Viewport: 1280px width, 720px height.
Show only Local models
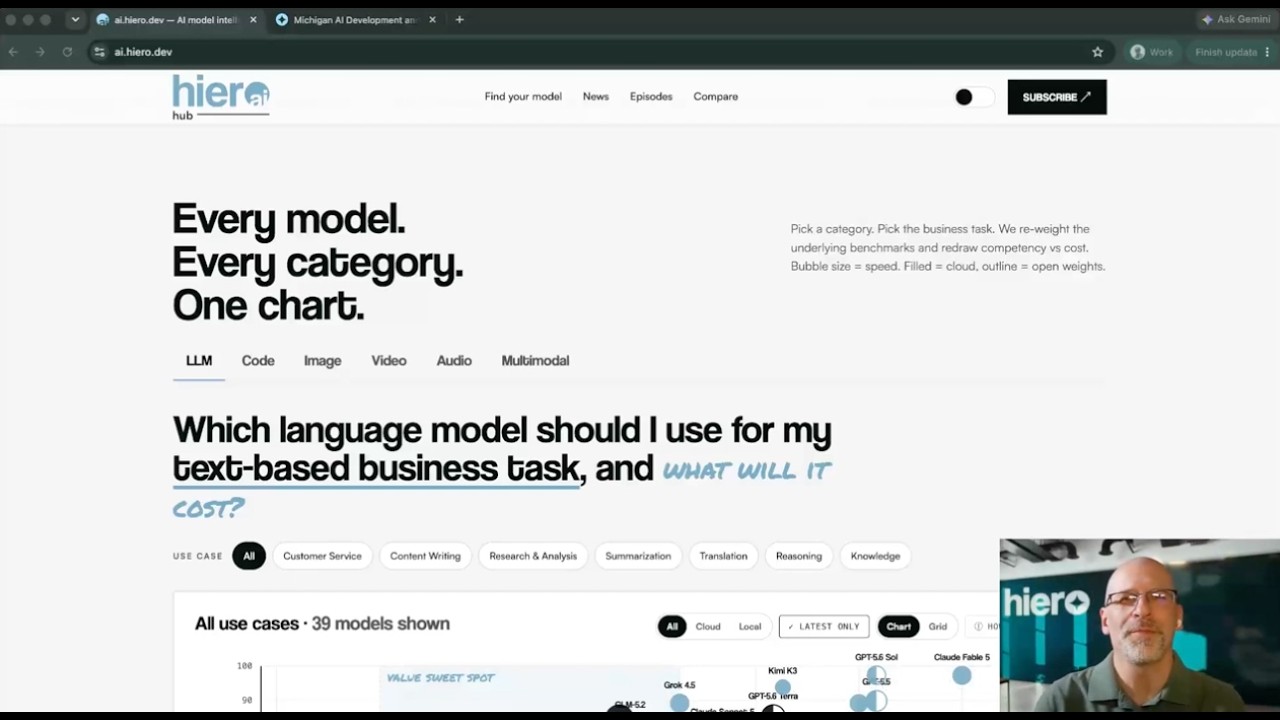[750, 627]
